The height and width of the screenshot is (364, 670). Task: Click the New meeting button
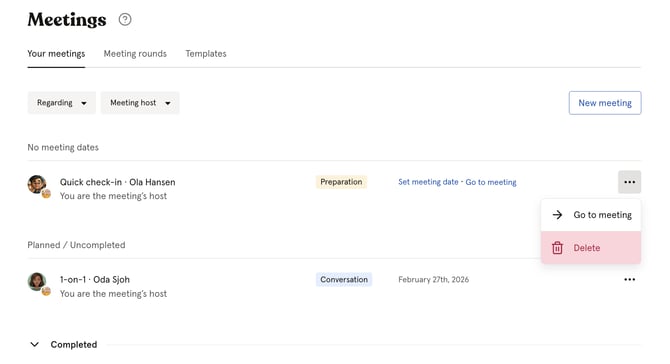pos(605,103)
